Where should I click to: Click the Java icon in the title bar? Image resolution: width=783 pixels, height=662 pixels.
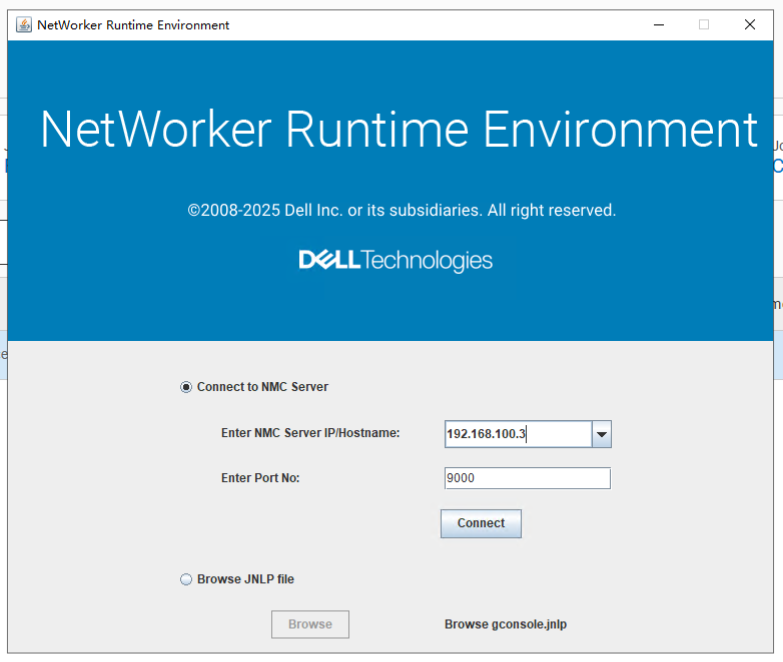click(x=23, y=24)
